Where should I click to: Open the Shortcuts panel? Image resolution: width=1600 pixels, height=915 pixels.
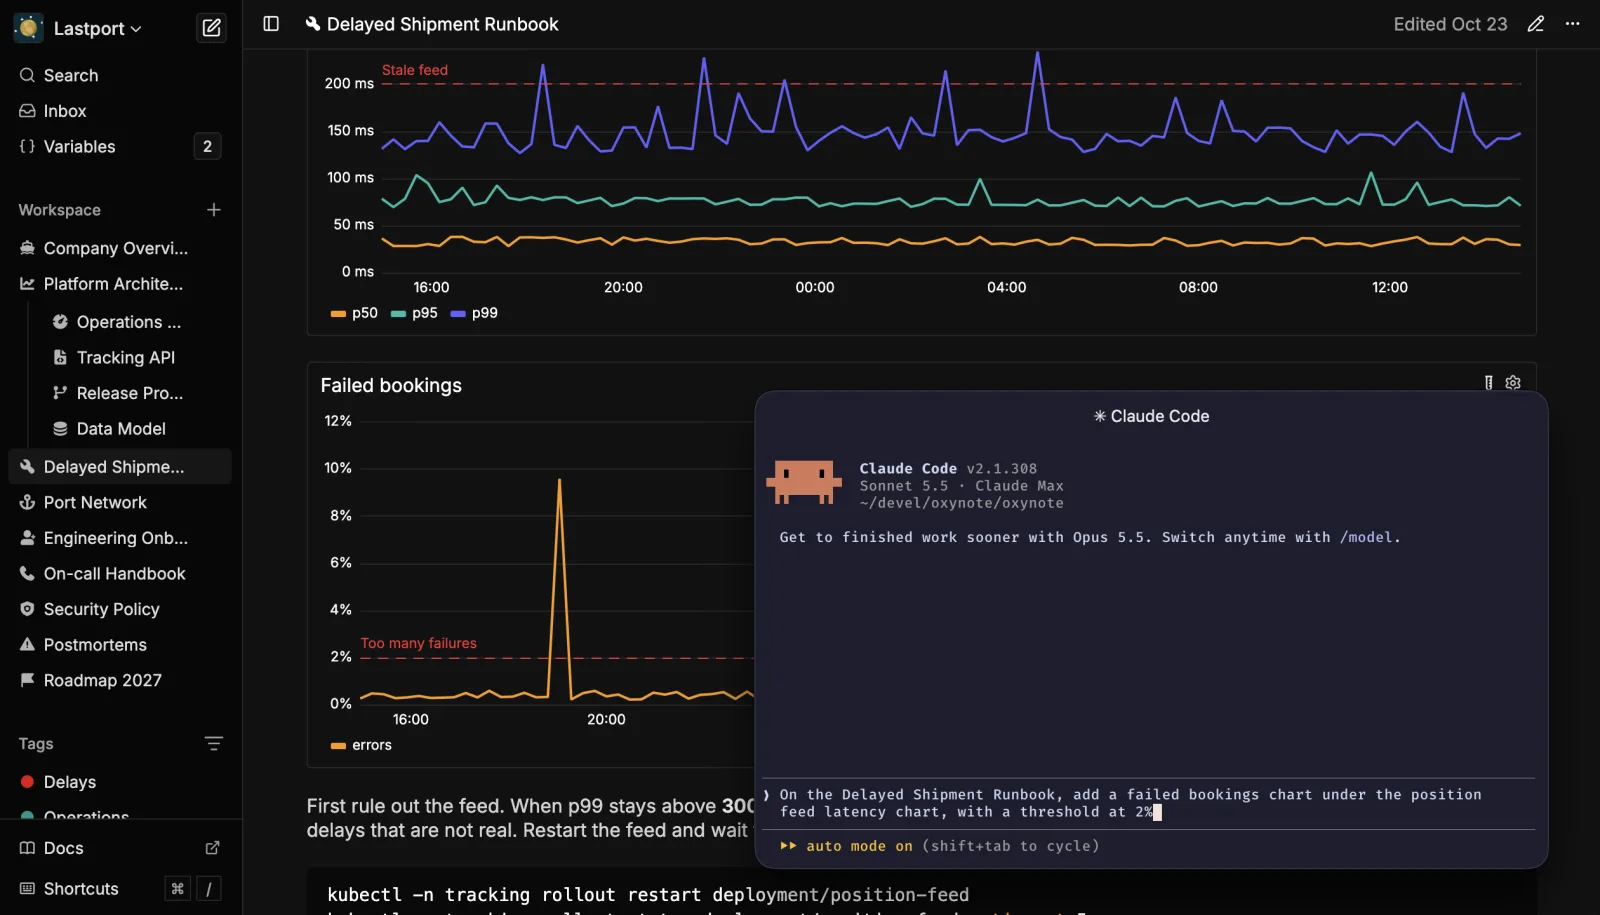[81, 889]
